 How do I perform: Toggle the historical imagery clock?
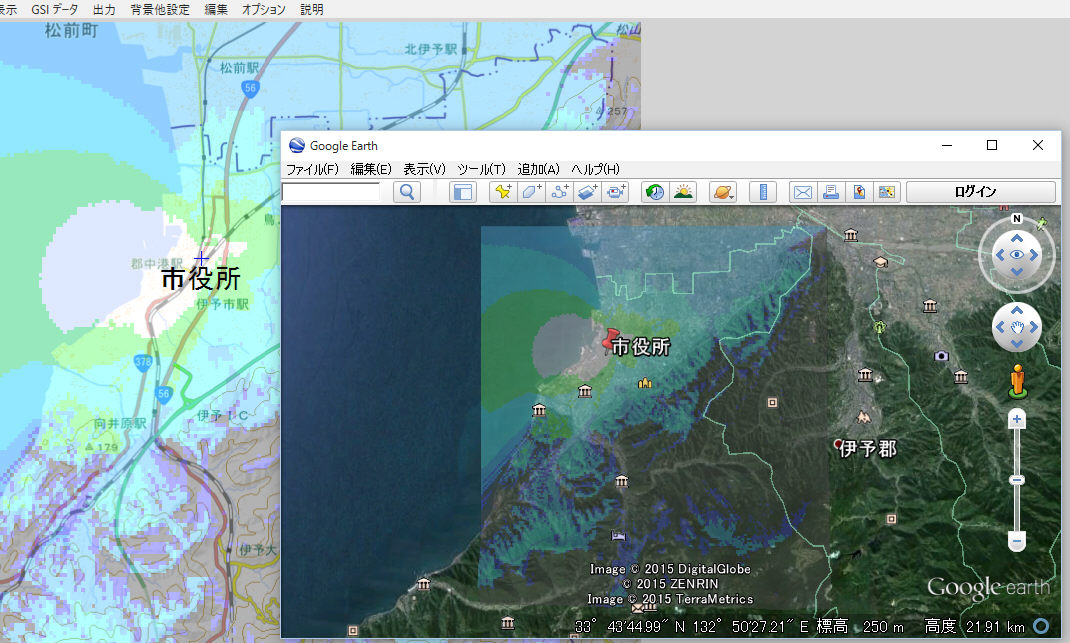[x=655, y=192]
